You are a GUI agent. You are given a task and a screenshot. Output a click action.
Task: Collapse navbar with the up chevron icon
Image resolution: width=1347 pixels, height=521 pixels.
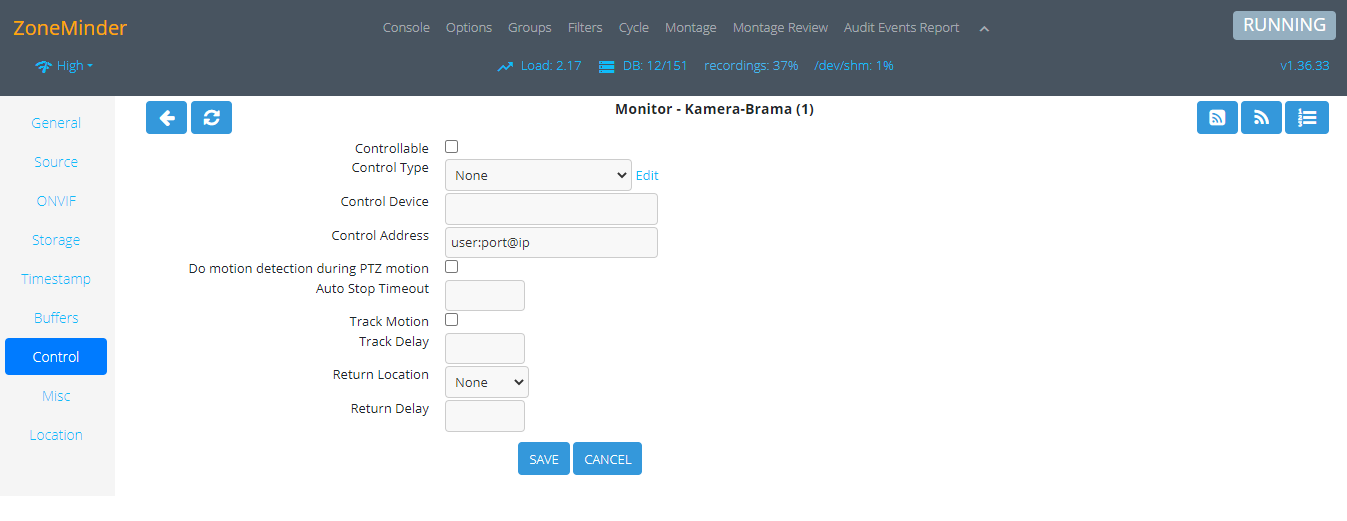[x=984, y=28]
